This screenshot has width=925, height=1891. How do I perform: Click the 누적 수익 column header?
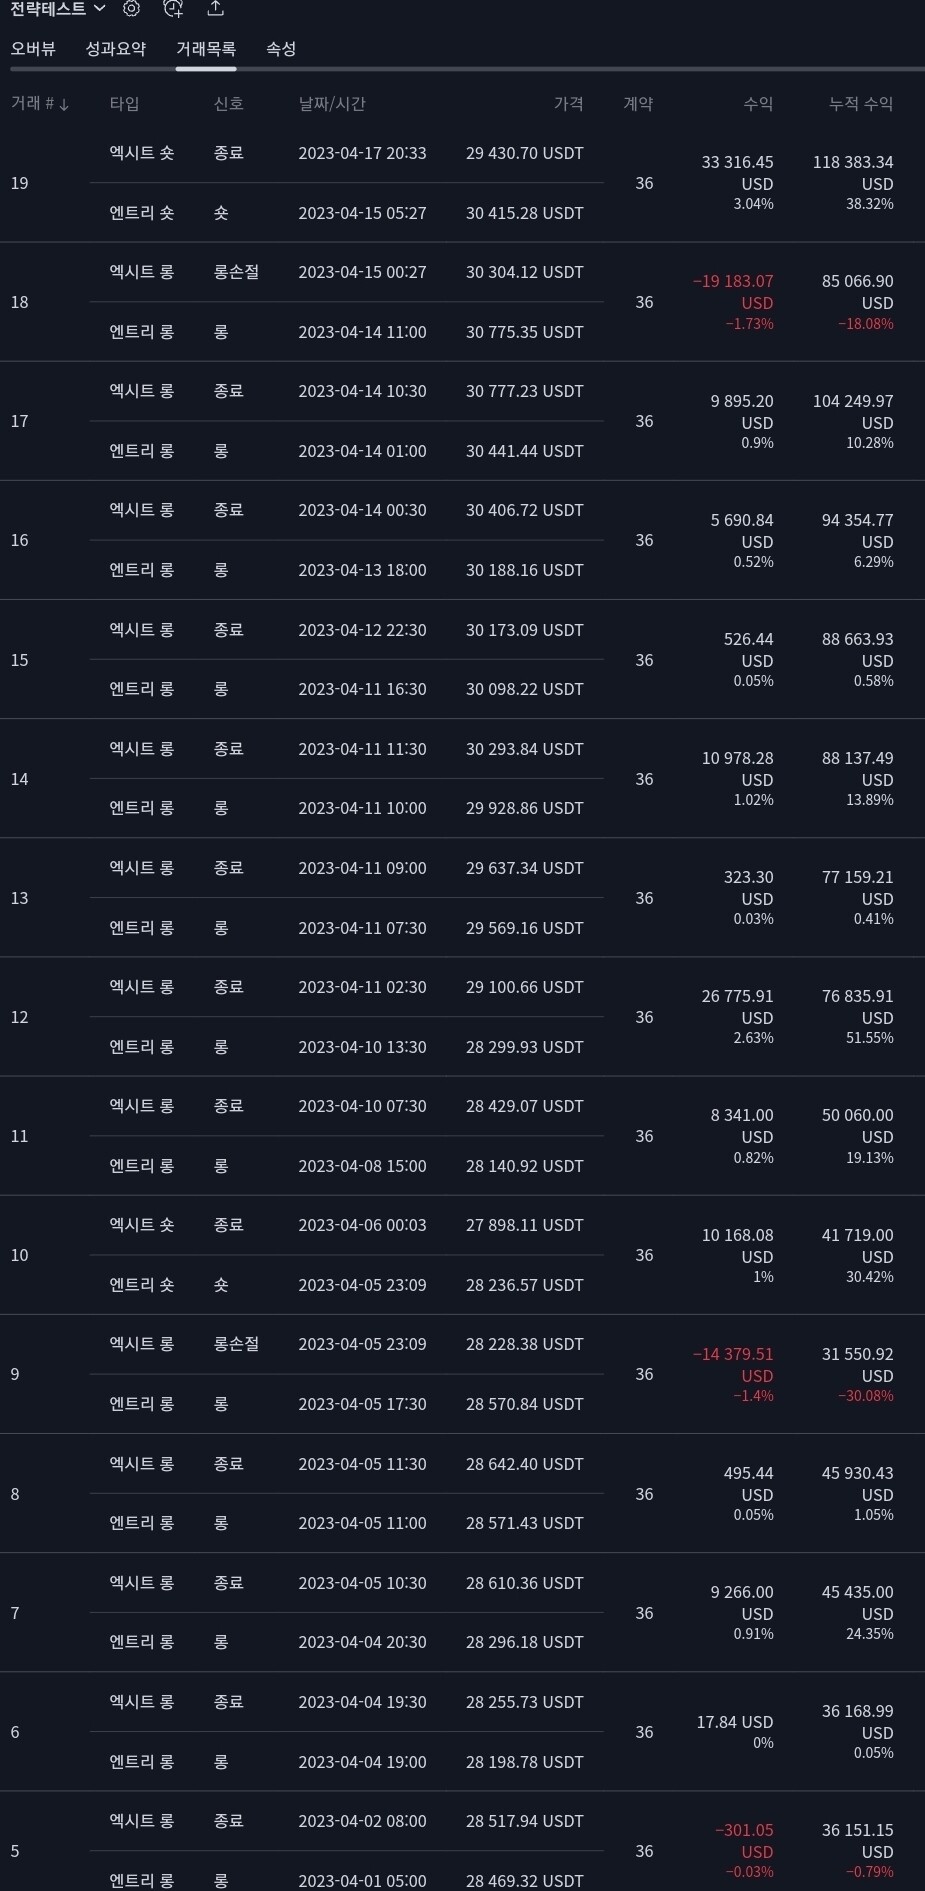(x=860, y=104)
